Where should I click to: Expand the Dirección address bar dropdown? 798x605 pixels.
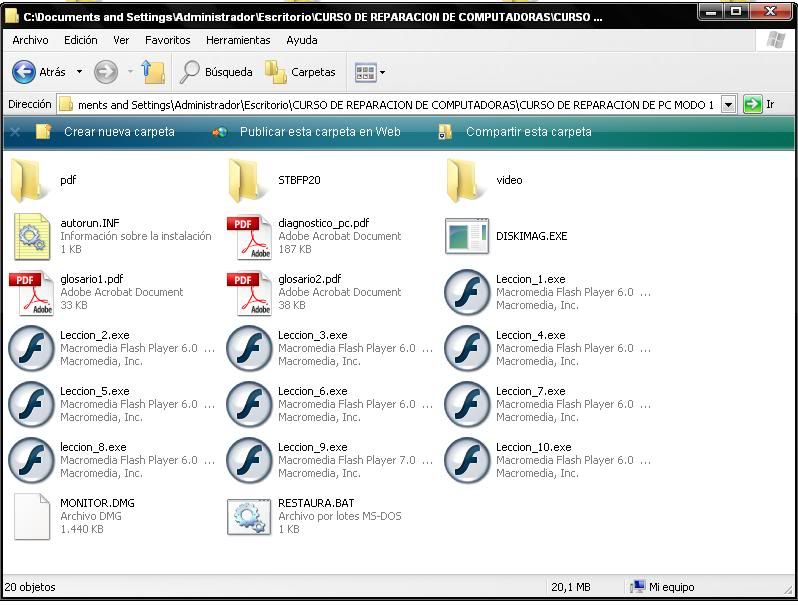tap(728, 105)
